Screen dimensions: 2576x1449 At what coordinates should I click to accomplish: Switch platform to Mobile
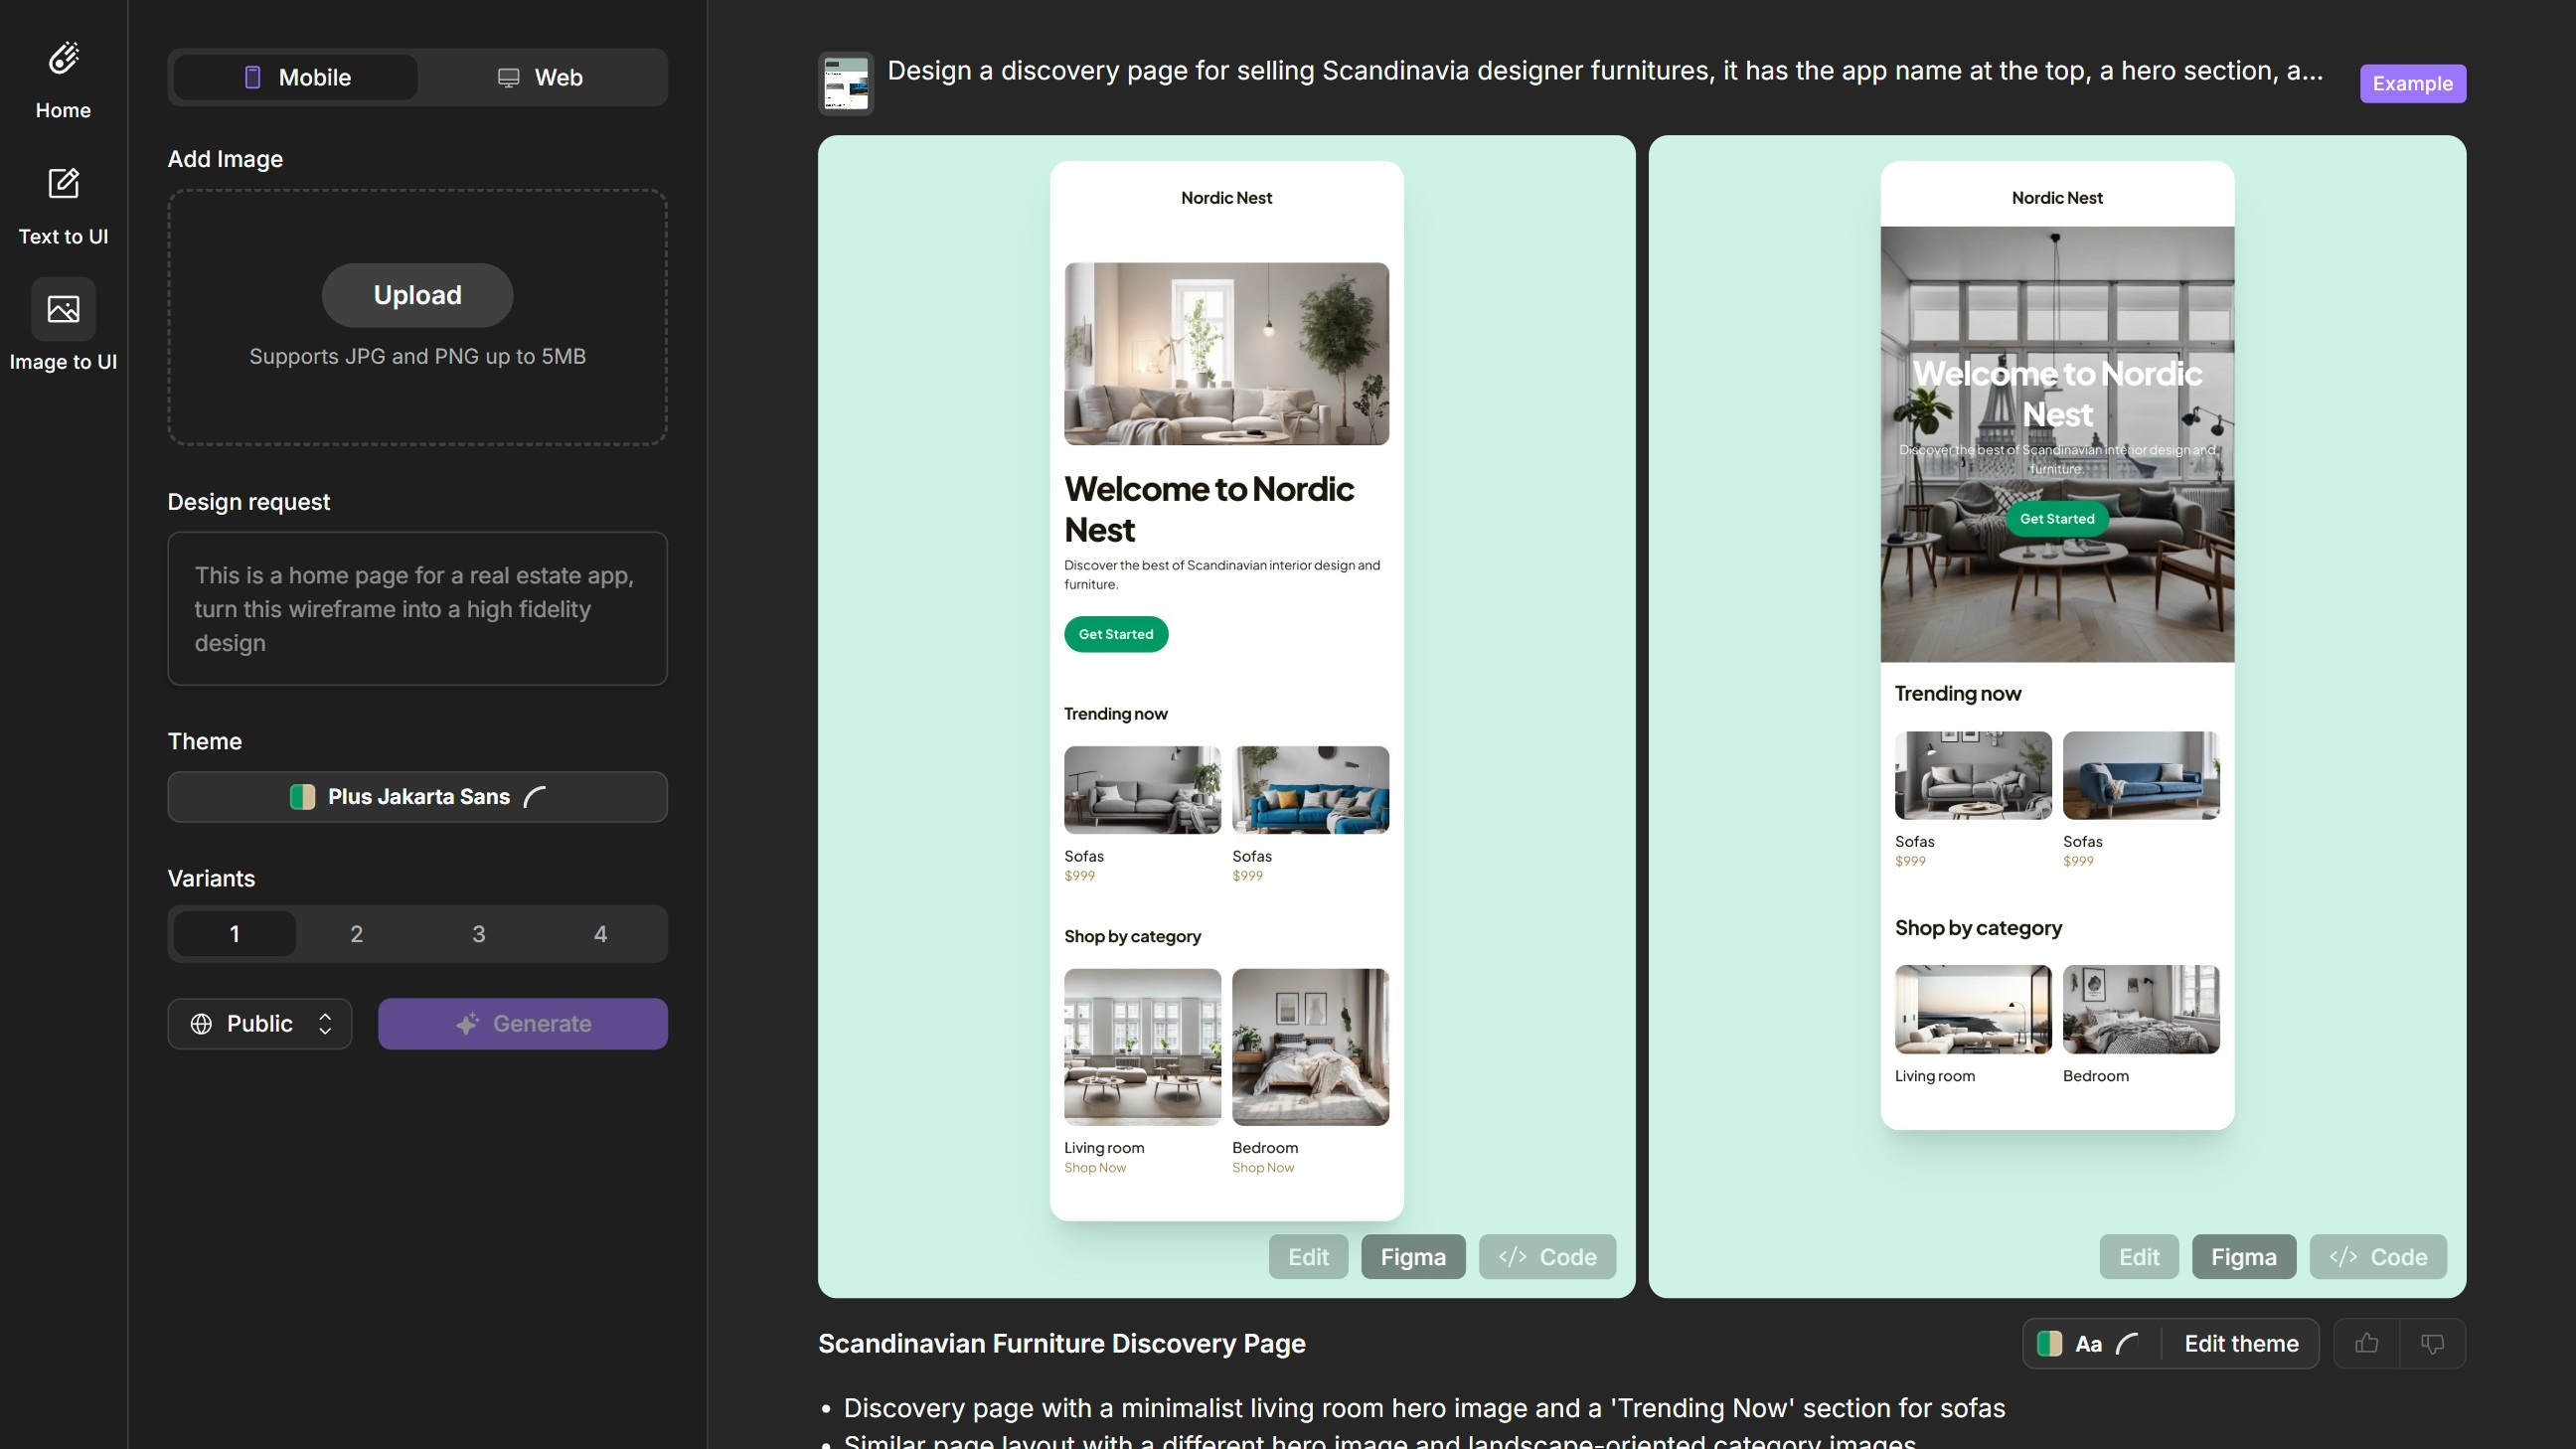point(296,77)
